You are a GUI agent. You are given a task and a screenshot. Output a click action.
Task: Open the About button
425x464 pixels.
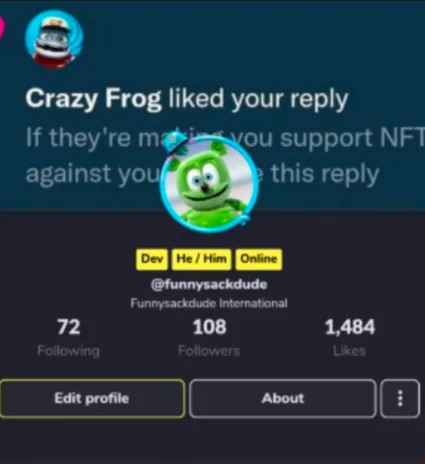pyautogui.click(x=283, y=398)
